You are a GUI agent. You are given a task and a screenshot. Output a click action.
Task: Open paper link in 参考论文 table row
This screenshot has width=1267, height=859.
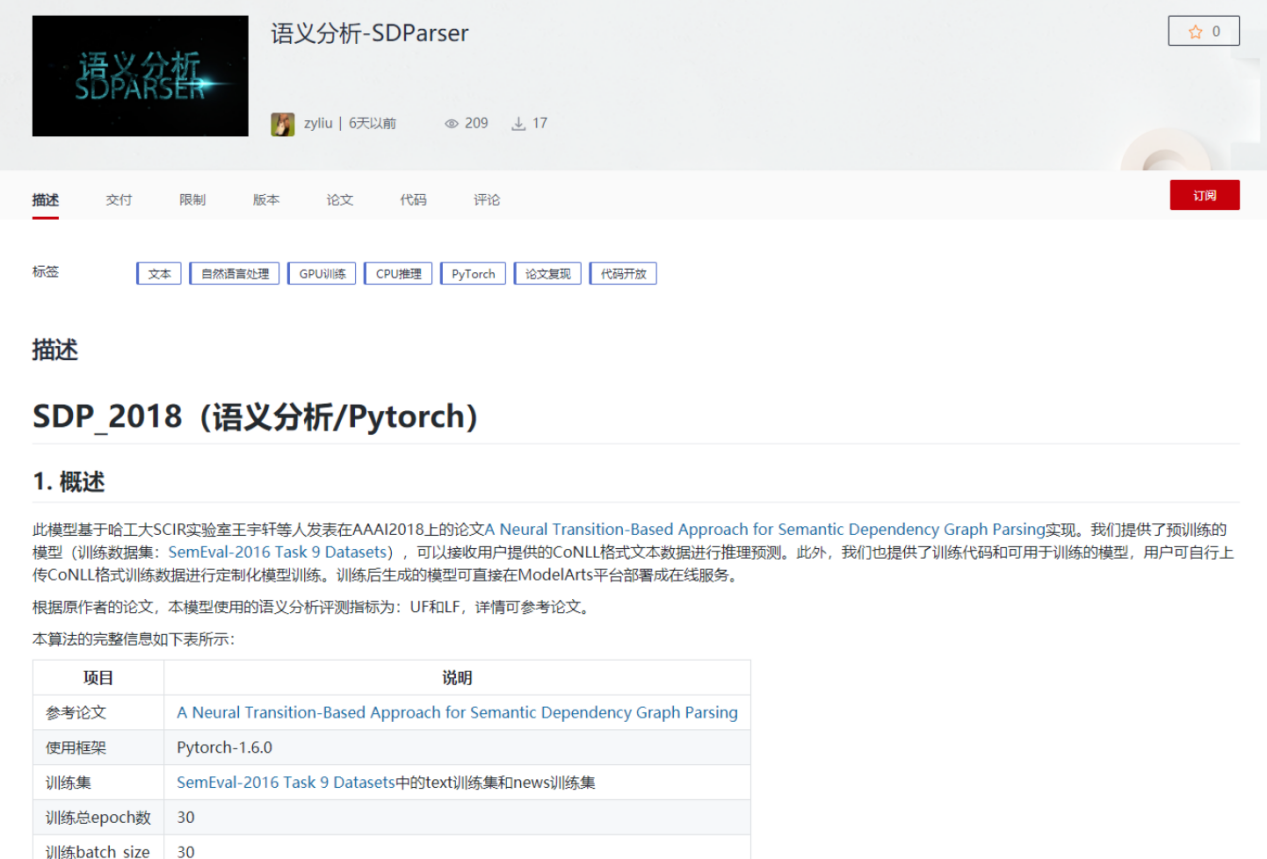(457, 713)
